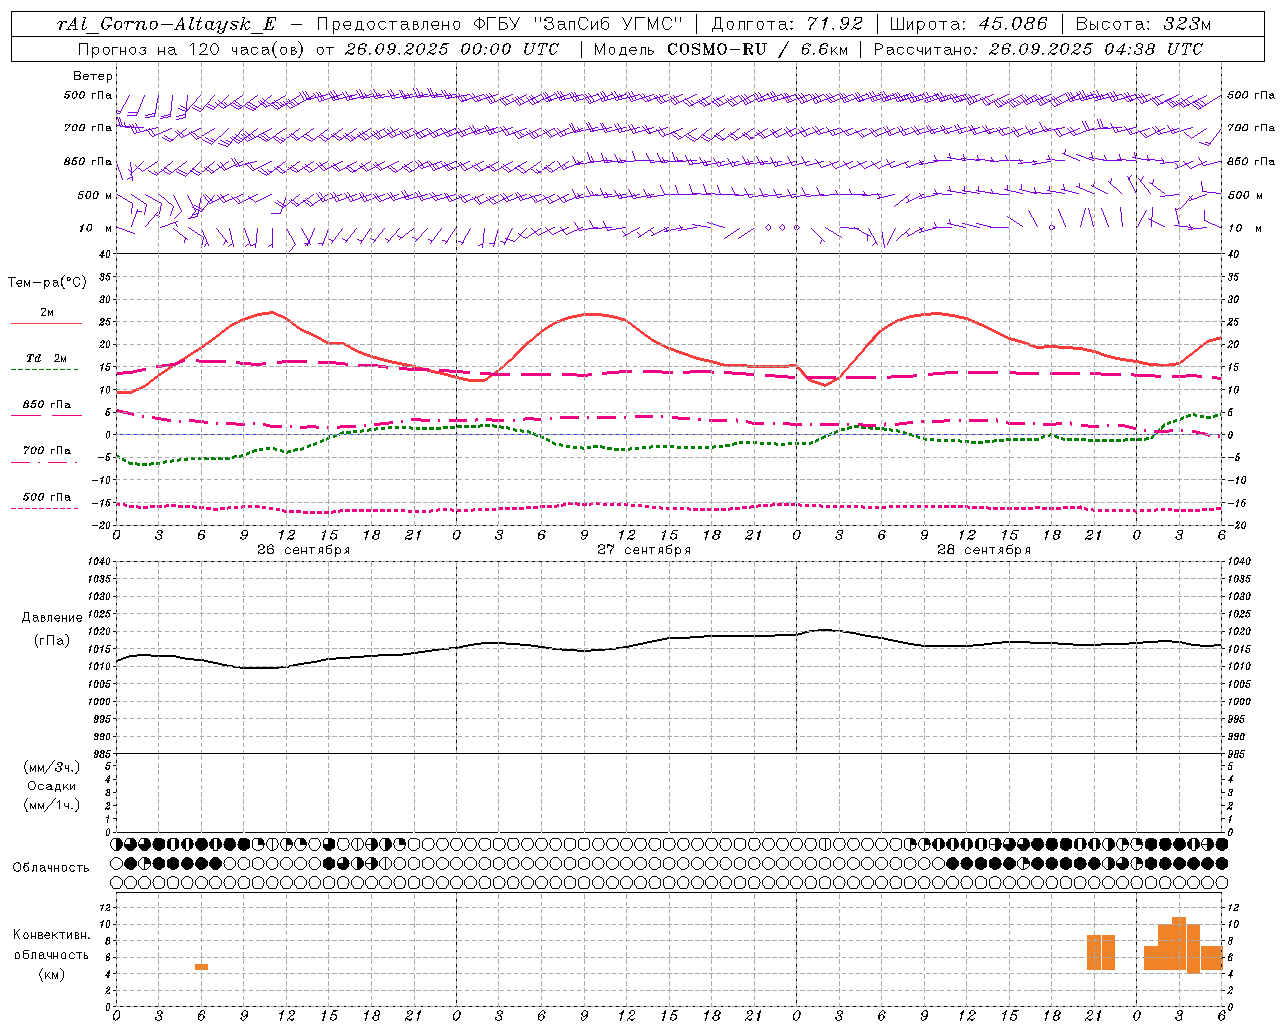Click the Td 2м dew point legend entry
The height and width of the screenshot is (1024, 1280).
click(47, 358)
